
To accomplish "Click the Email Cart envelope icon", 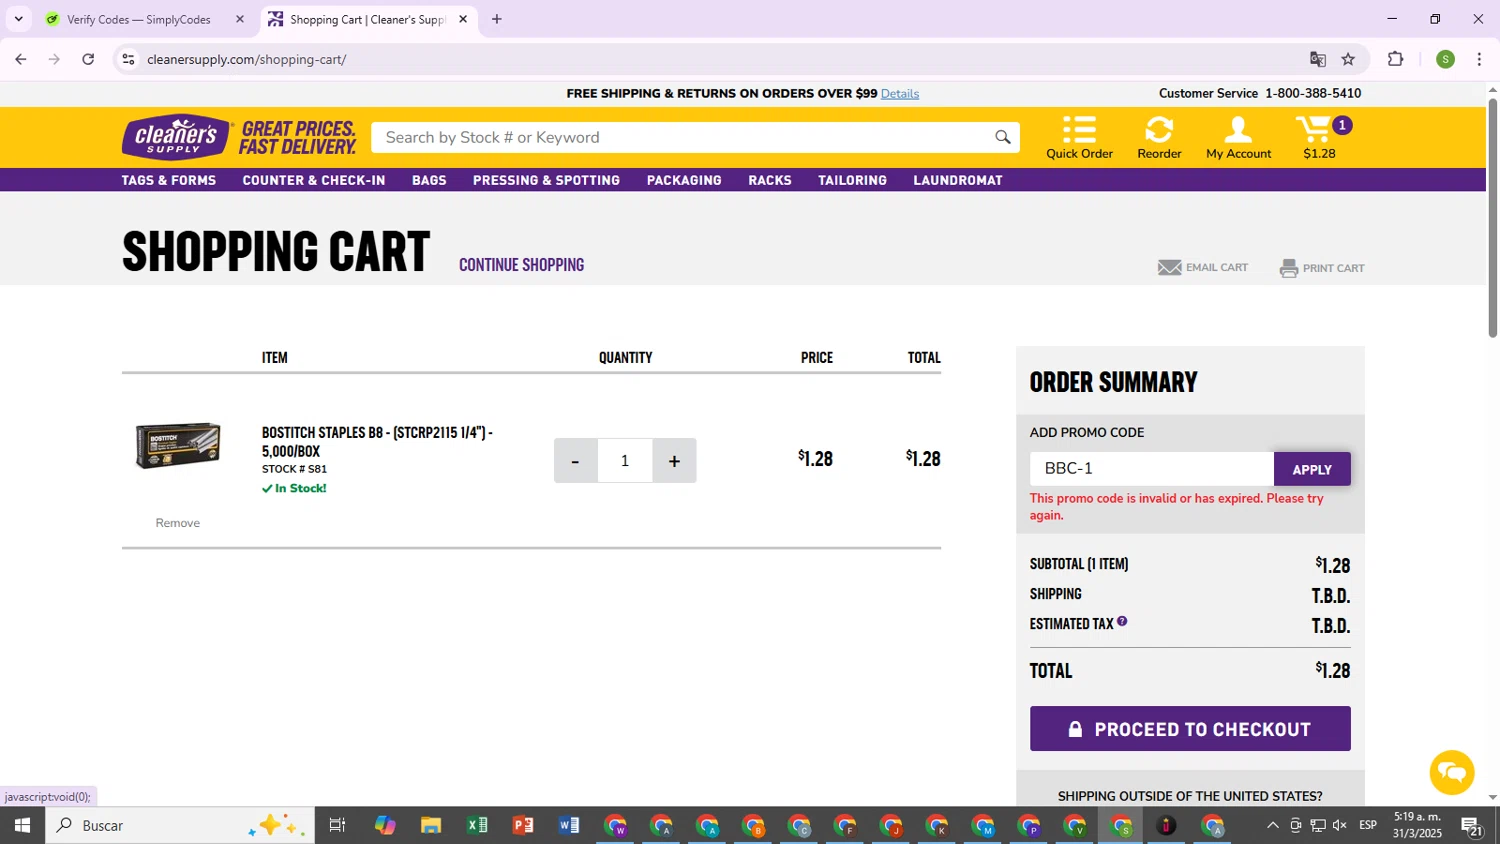I will (x=1169, y=267).
